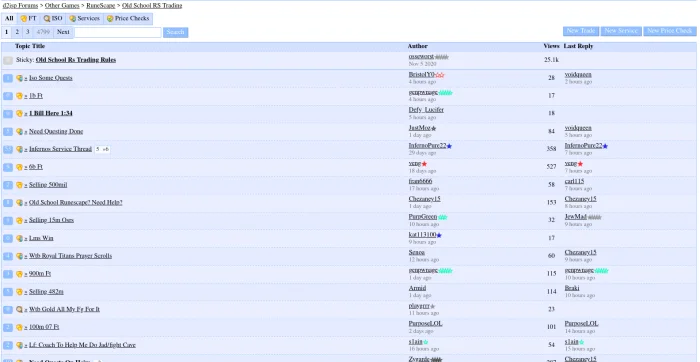Open the Iso Some Quests topic
Viewport: 700px width, 362px height.
(x=50, y=78)
